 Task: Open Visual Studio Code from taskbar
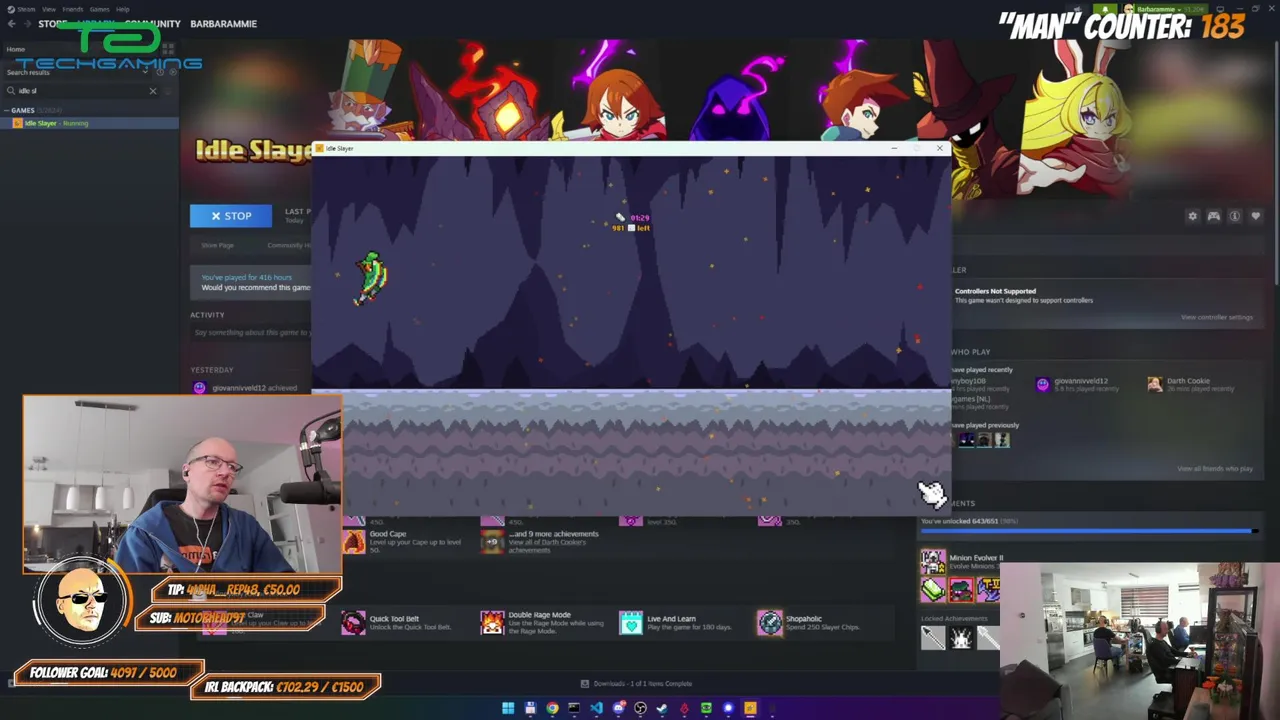[596, 709]
